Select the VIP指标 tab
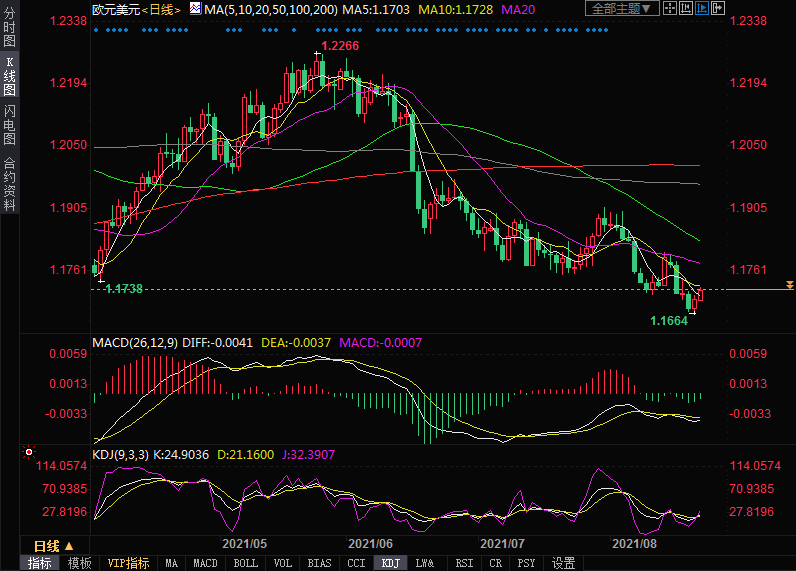Viewport: 796px width, 571px height. click(x=128, y=563)
